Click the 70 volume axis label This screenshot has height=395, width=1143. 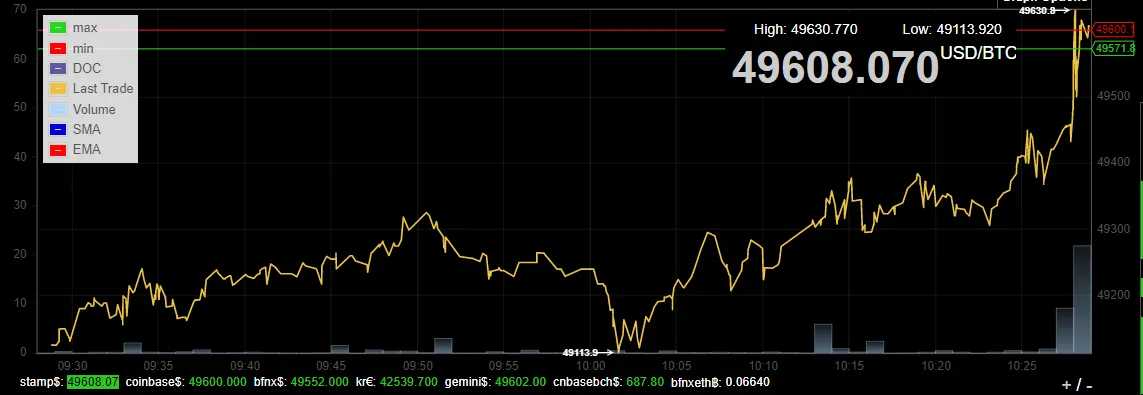point(20,9)
